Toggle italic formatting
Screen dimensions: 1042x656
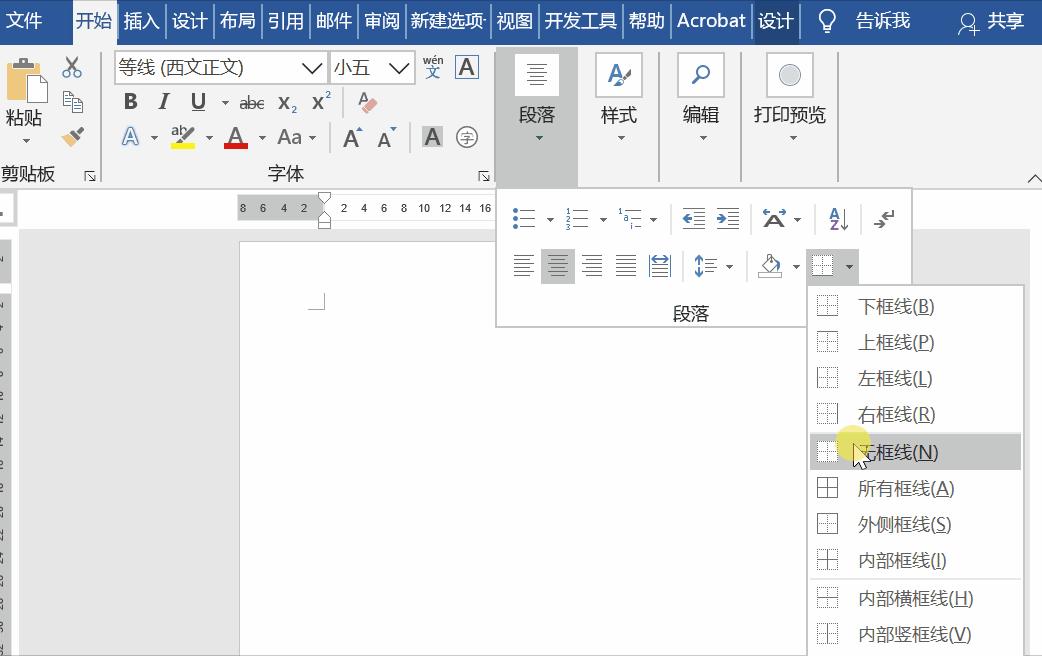click(x=163, y=101)
